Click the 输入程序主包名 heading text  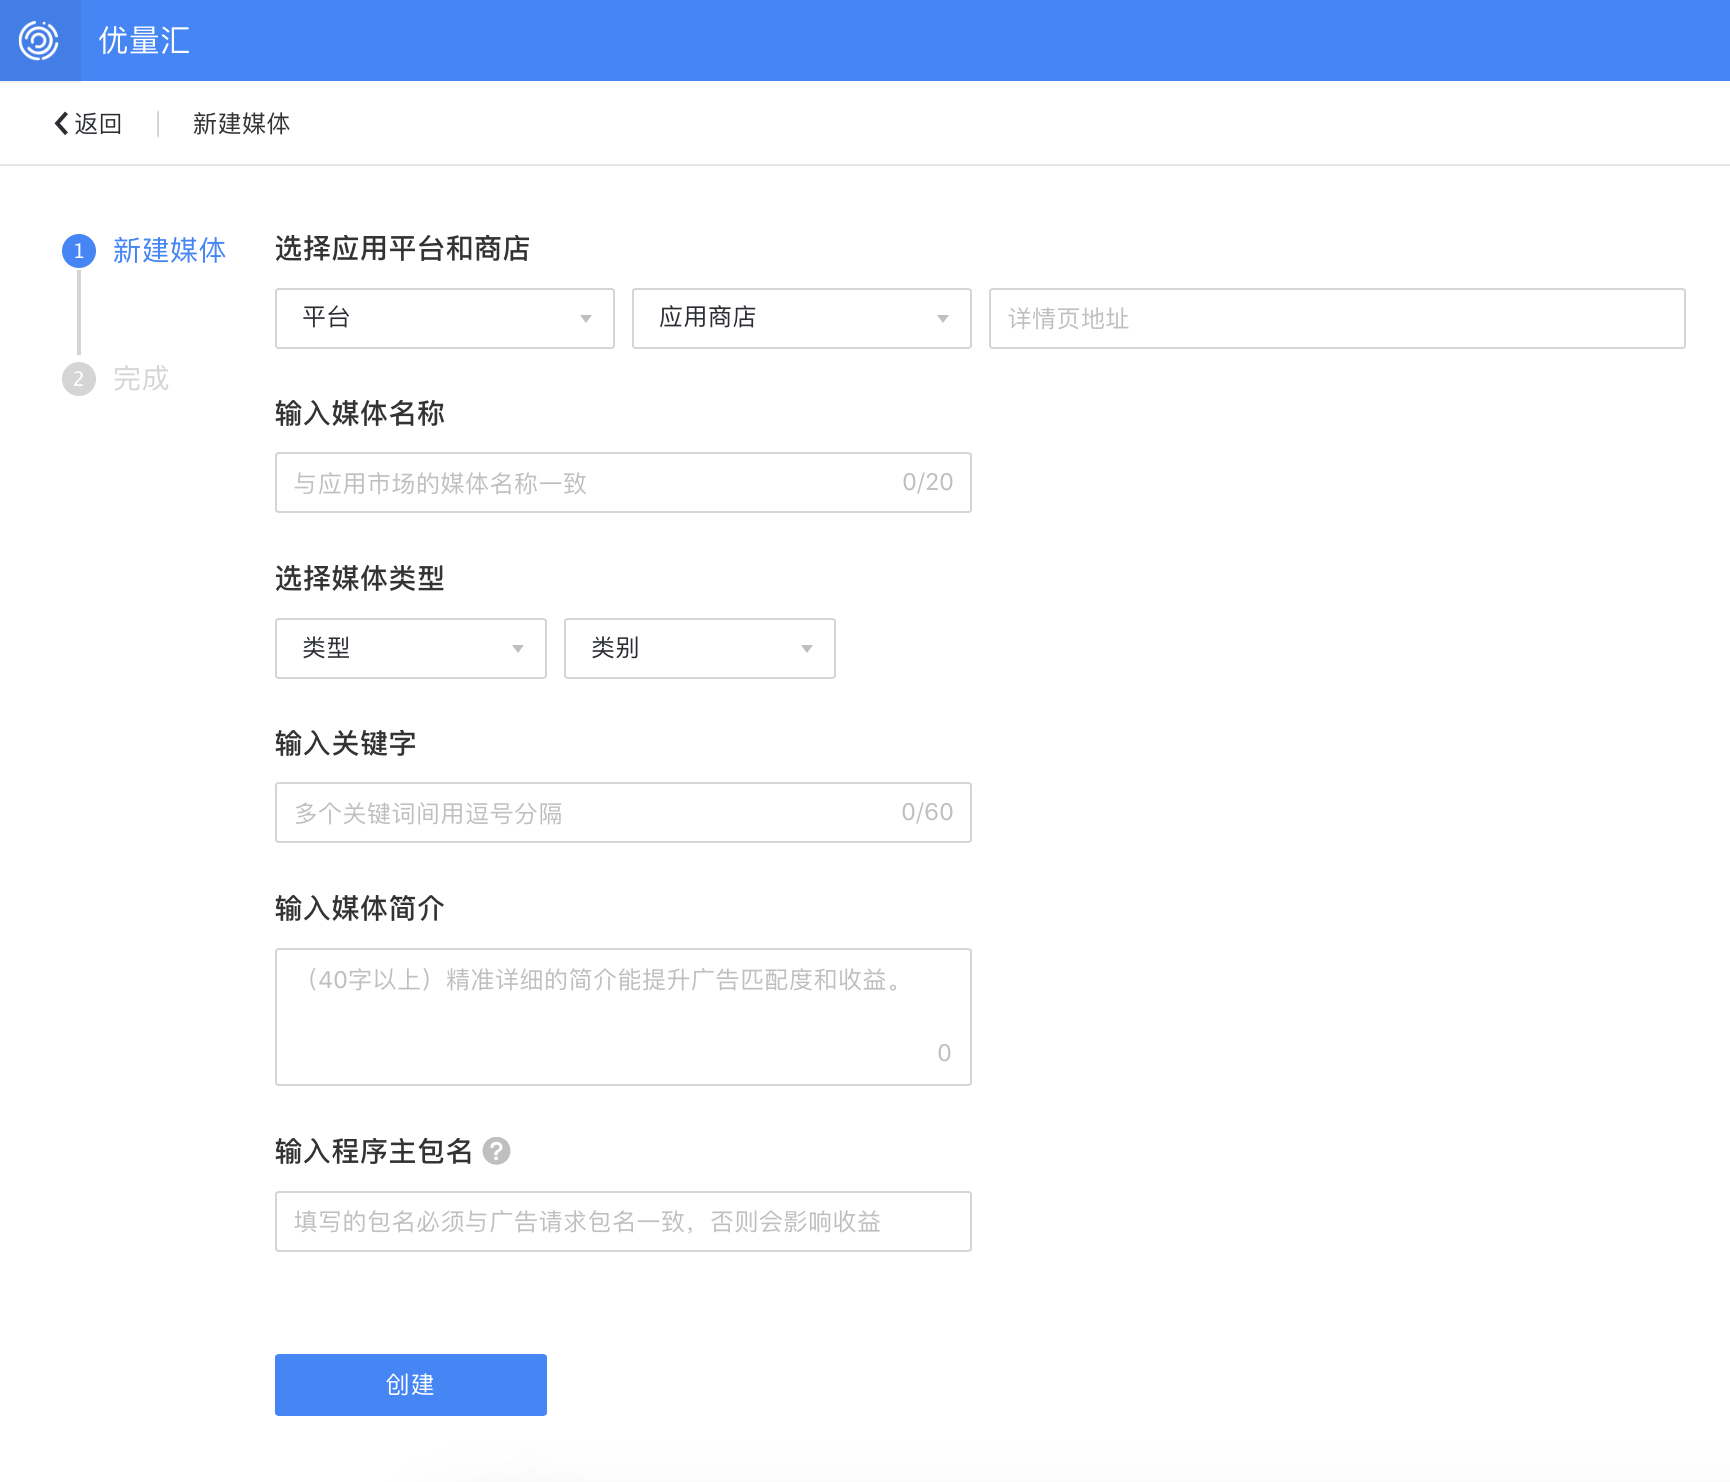(x=373, y=1151)
